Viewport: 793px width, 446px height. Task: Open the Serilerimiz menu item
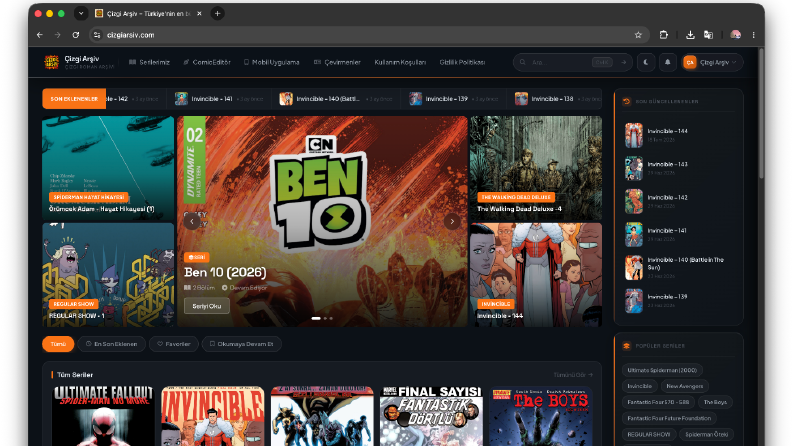(x=149, y=62)
